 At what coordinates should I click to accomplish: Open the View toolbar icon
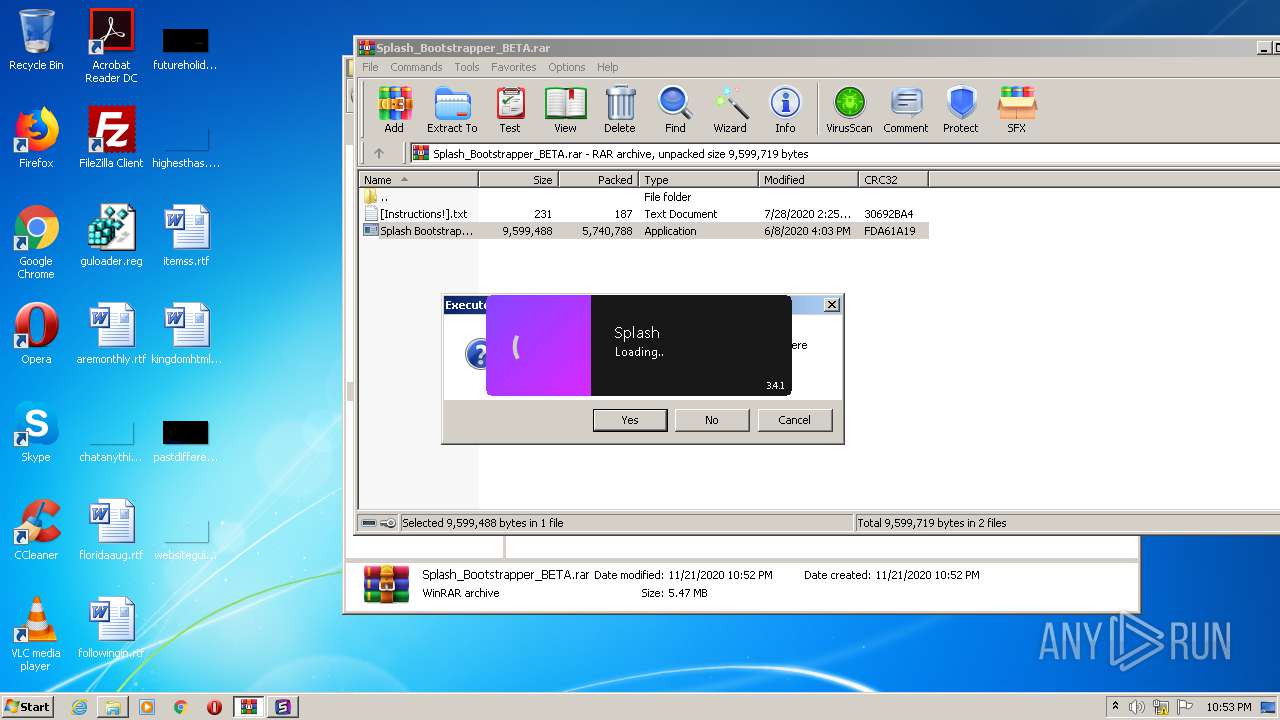pos(565,110)
